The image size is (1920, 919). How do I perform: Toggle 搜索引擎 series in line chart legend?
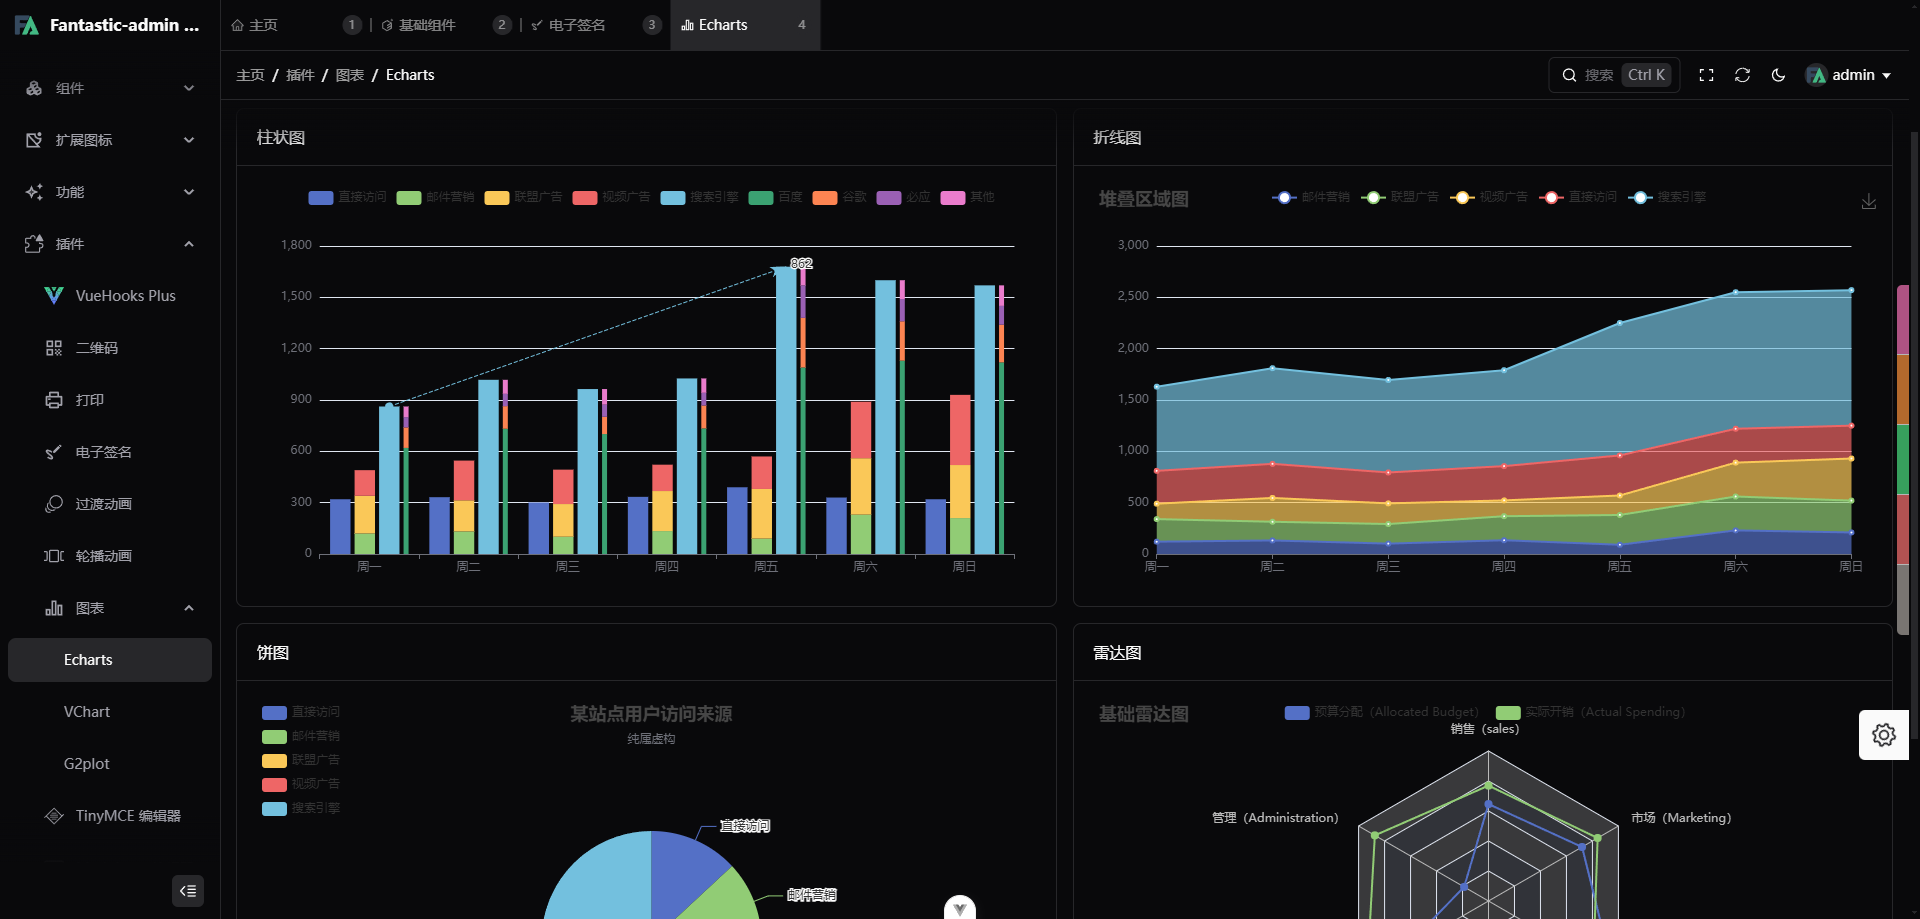(x=1667, y=198)
